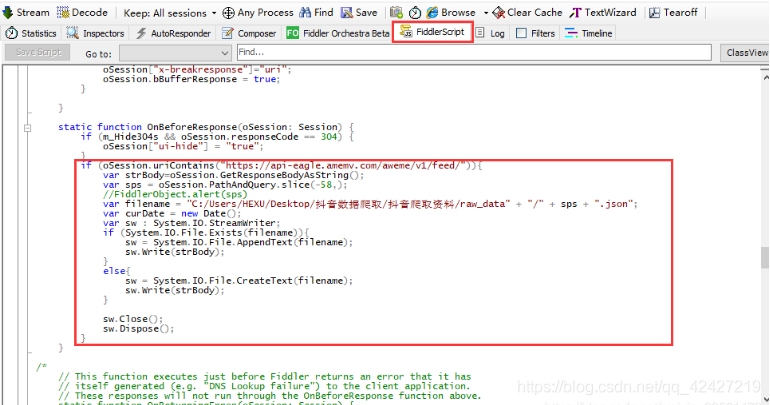Open the Log tab
The width and height of the screenshot is (770, 405).
pos(490,33)
